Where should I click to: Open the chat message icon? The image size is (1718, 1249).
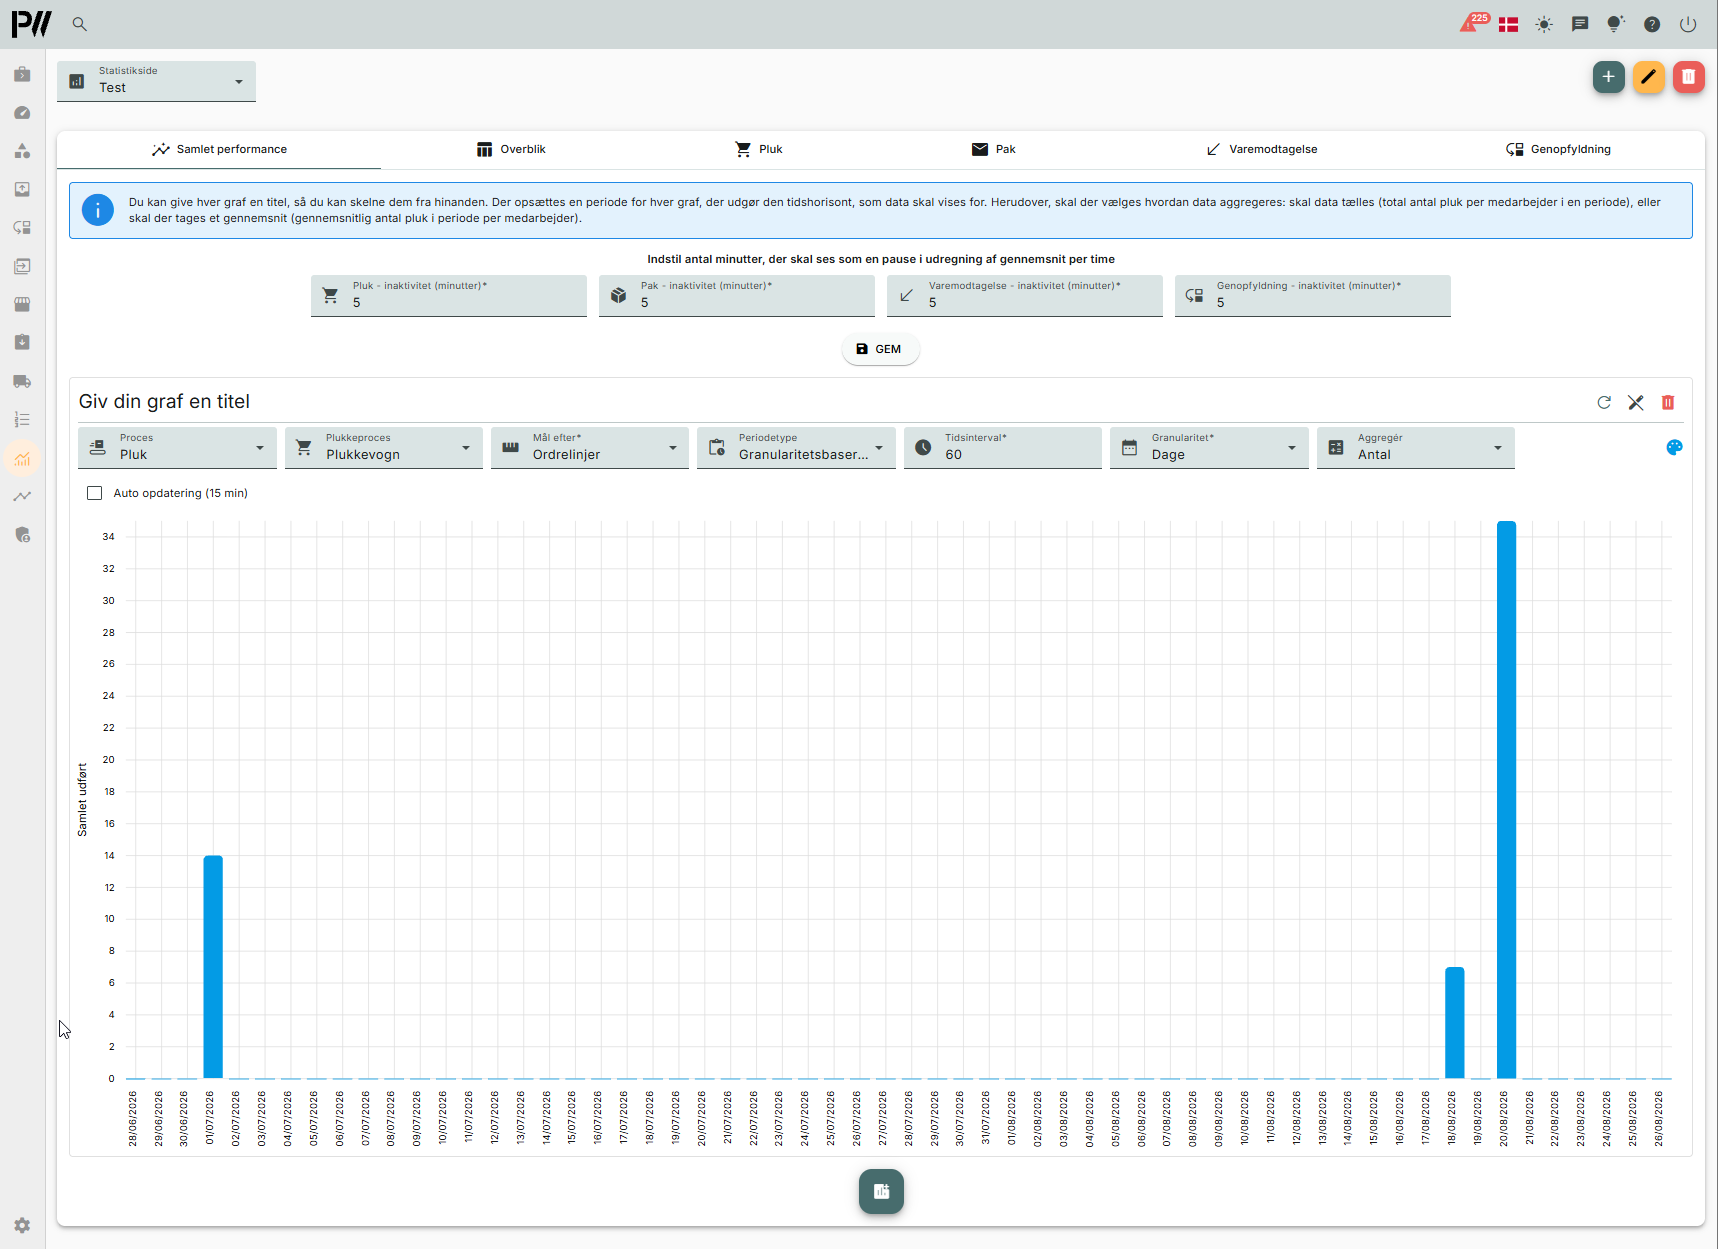[1580, 24]
